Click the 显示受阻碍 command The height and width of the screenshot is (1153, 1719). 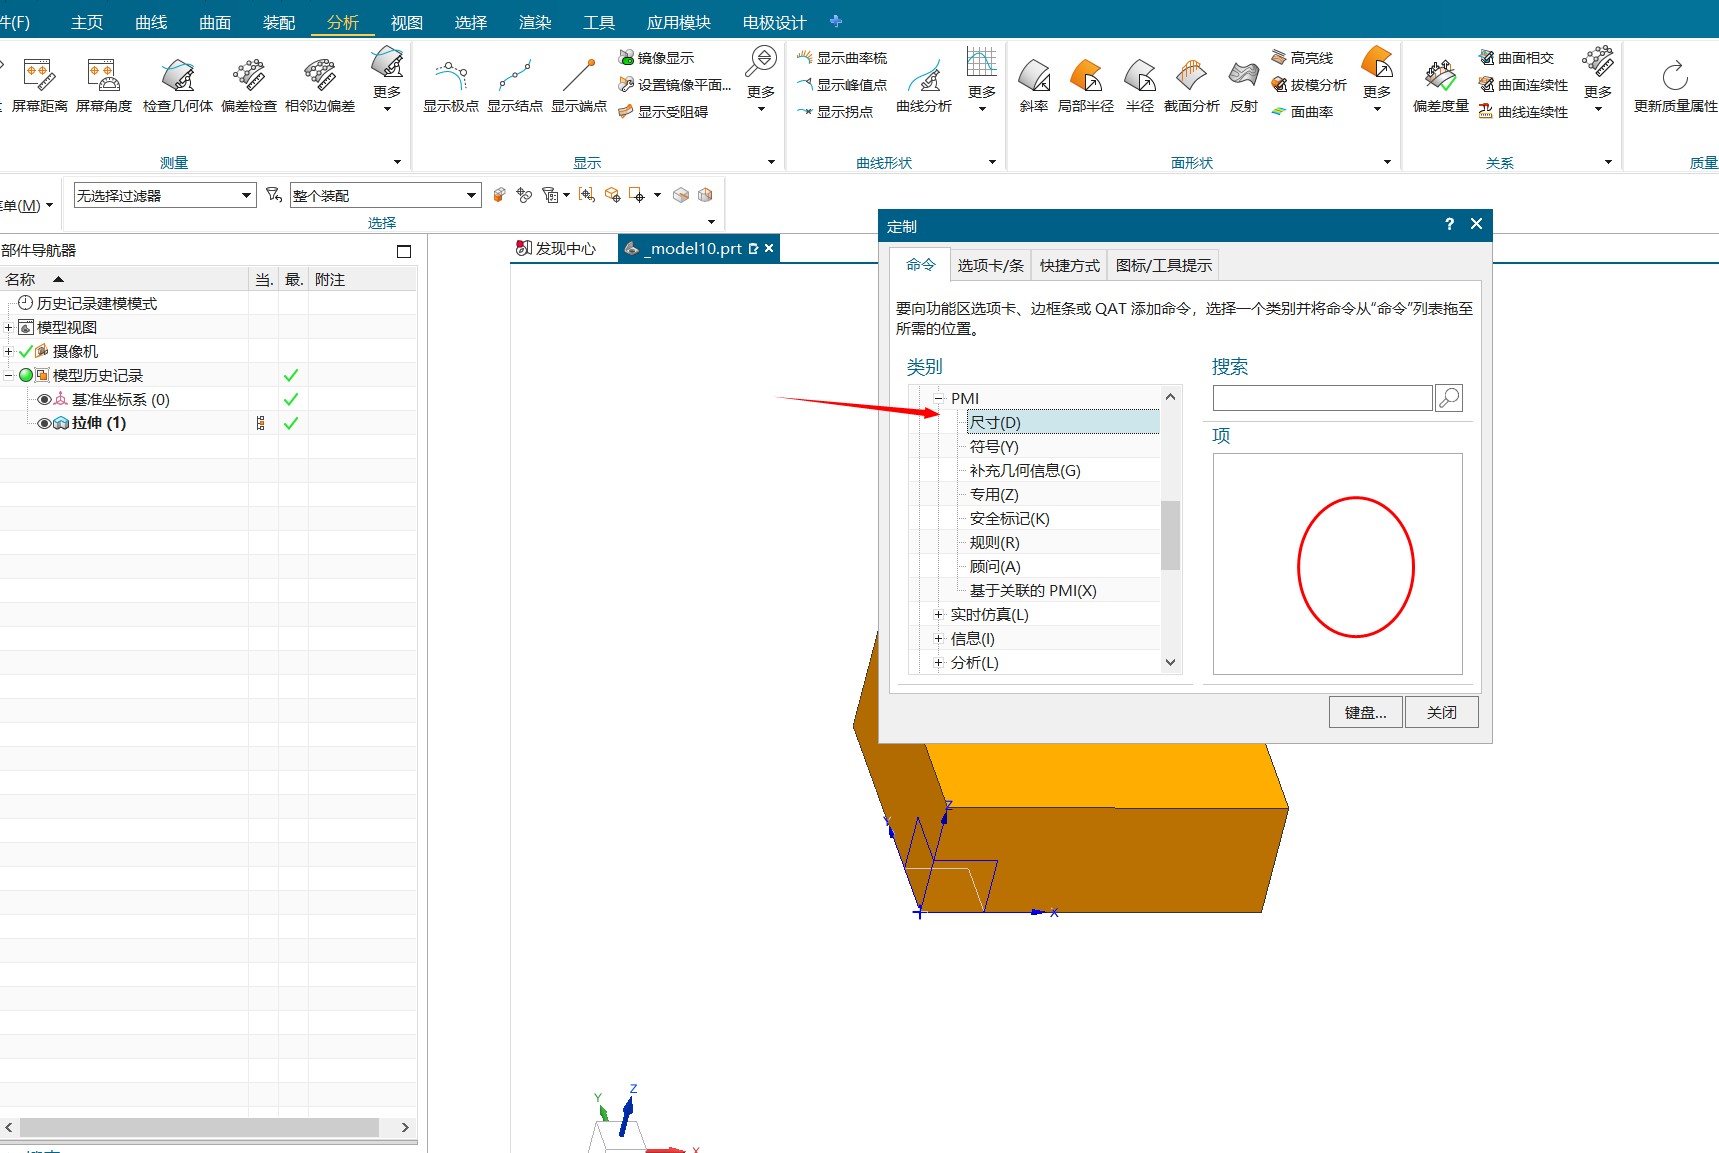[x=663, y=112]
